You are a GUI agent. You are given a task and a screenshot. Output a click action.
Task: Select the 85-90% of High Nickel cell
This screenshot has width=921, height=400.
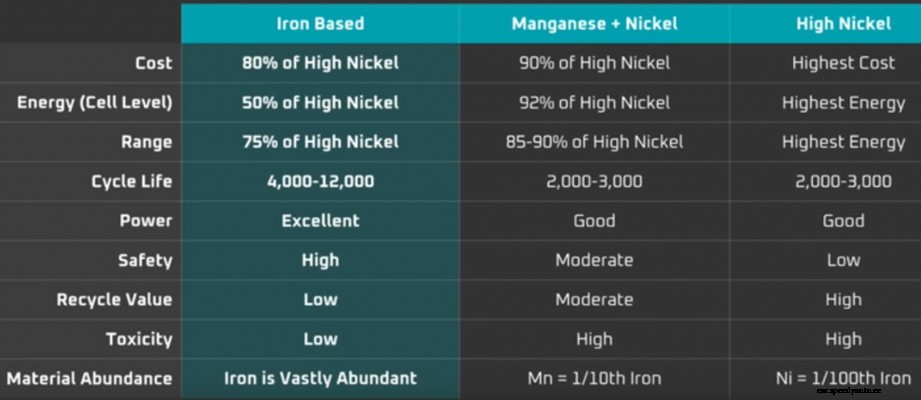pyautogui.click(x=594, y=142)
